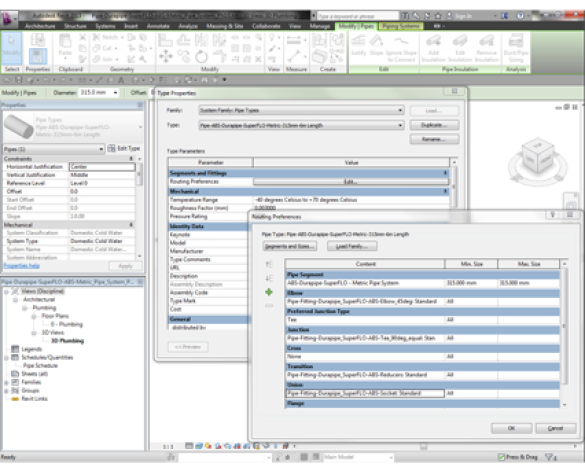Screen dimensions: 585x471
Task: Click the Move Row Up arrow icon
Action: tap(269, 264)
